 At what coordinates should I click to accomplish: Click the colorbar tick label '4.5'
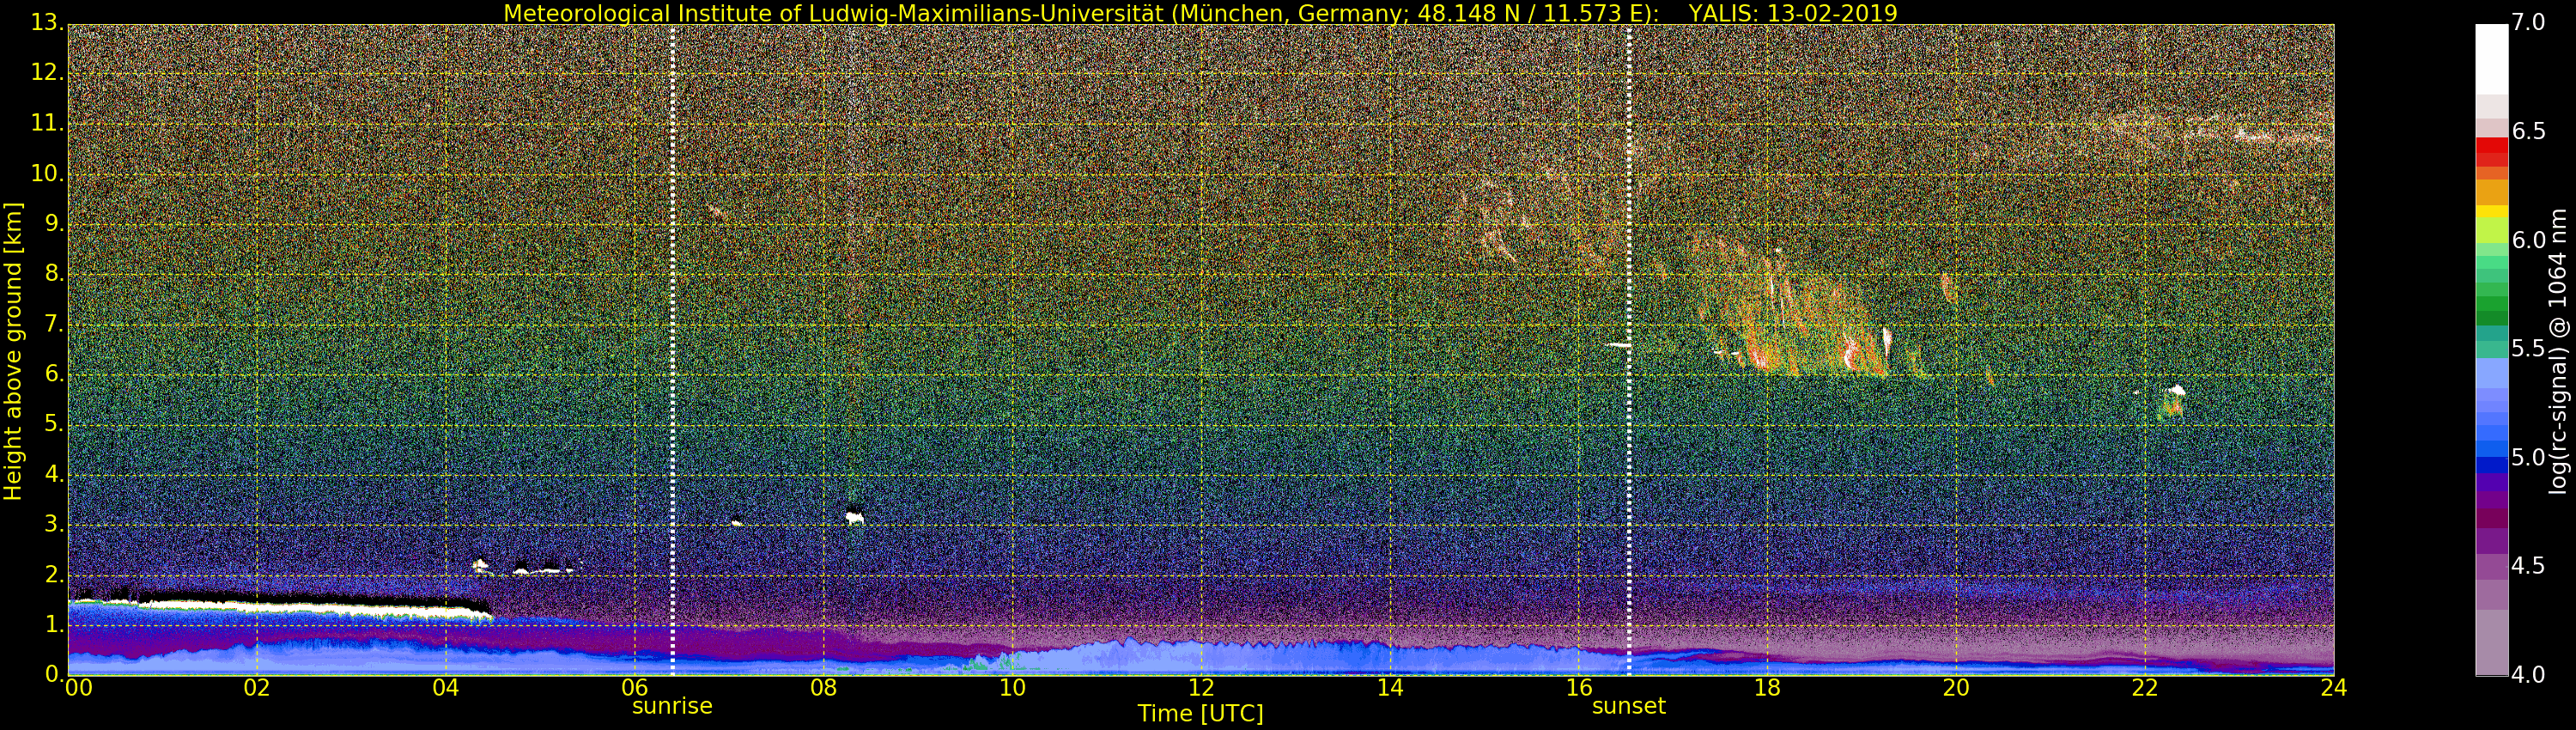click(2528, 566)
